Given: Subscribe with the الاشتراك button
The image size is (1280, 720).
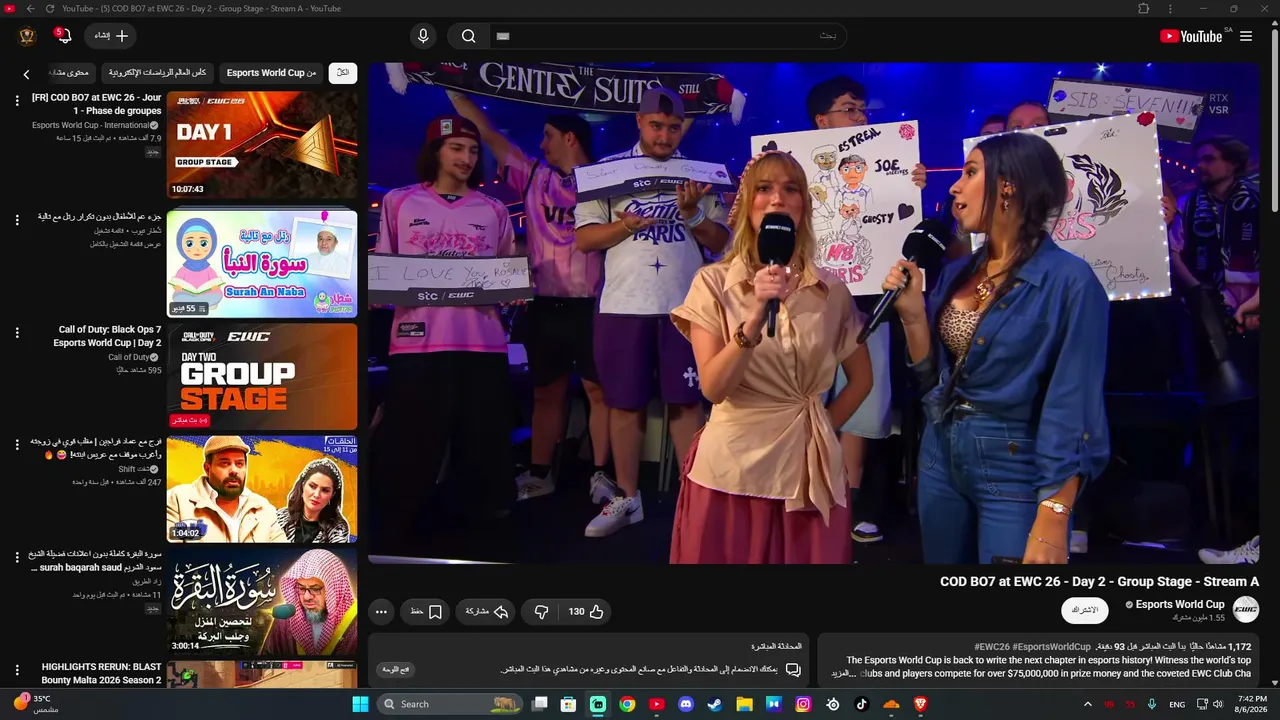Looking at the screenshot, I should point(1085,610).
